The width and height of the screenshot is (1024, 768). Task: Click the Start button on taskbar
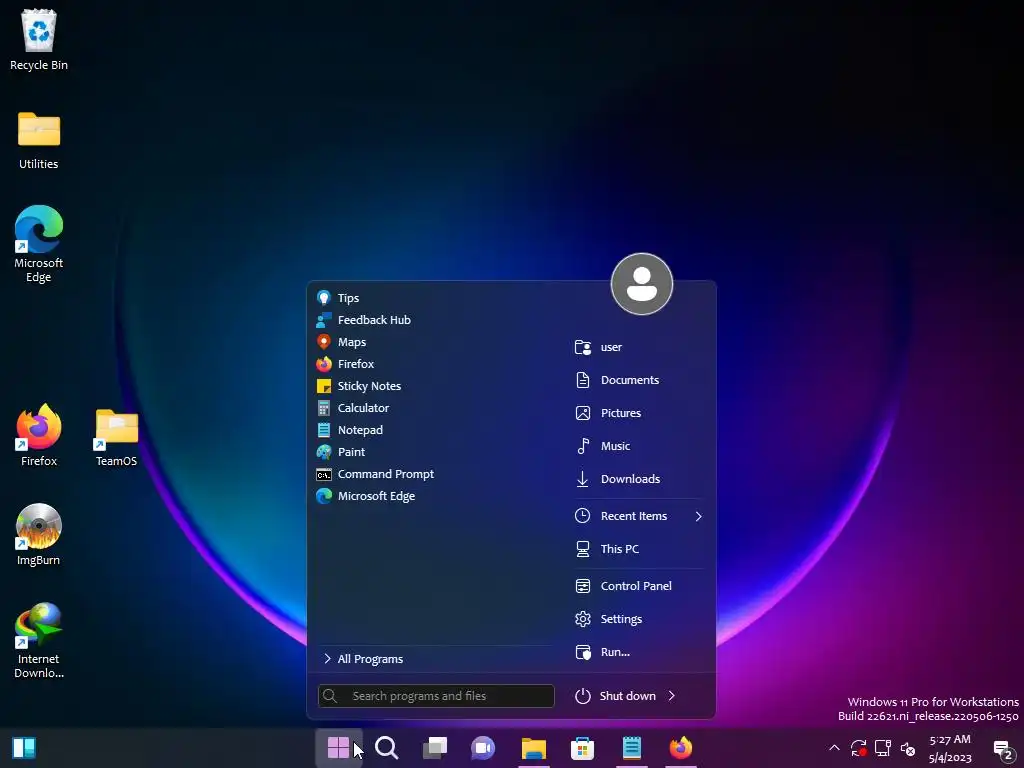point(338,748)
